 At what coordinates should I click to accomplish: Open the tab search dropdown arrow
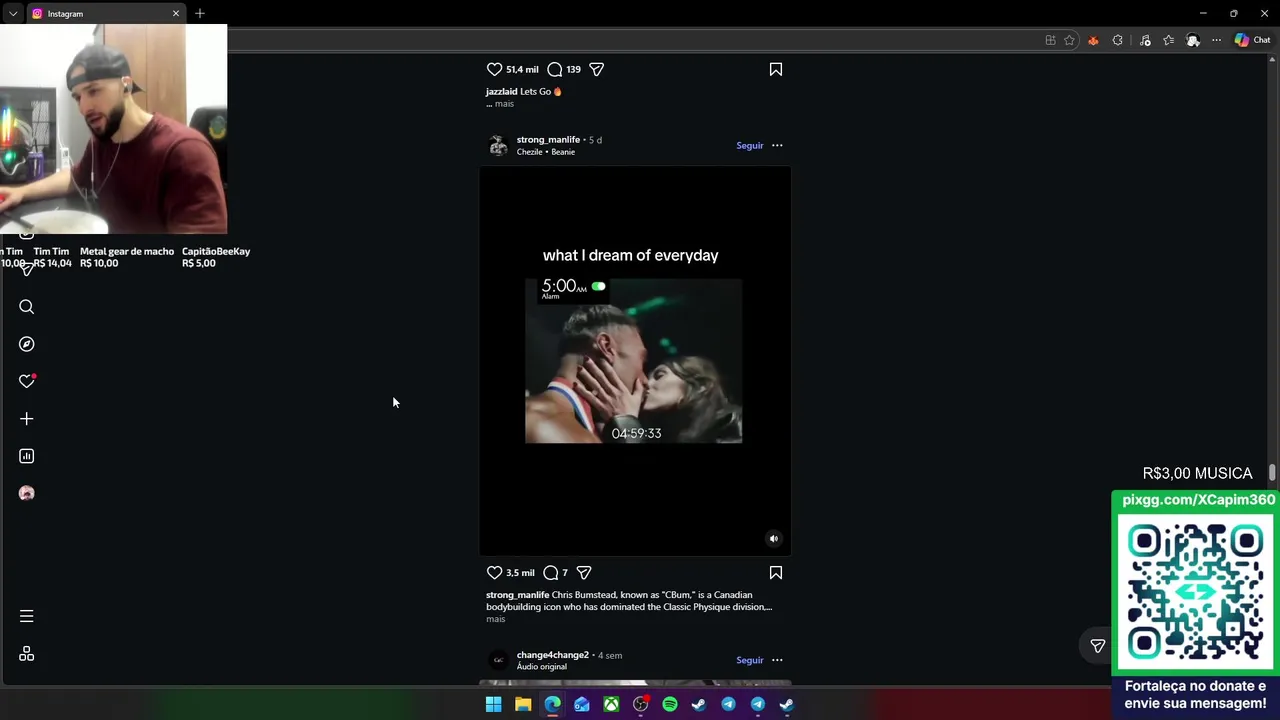12,13
